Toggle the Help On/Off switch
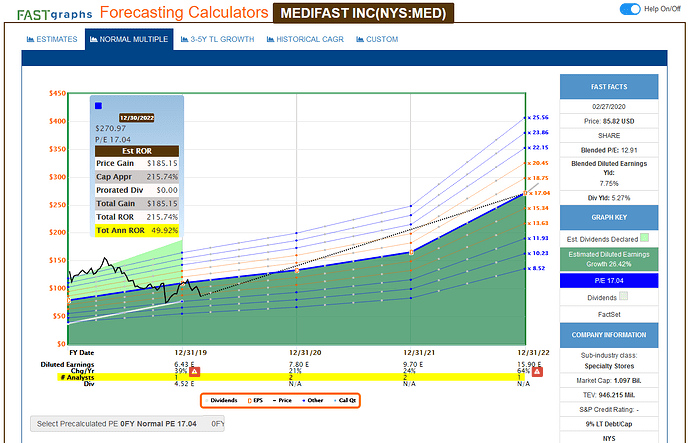This screenshot has width=689, height=443. (630, 9)
